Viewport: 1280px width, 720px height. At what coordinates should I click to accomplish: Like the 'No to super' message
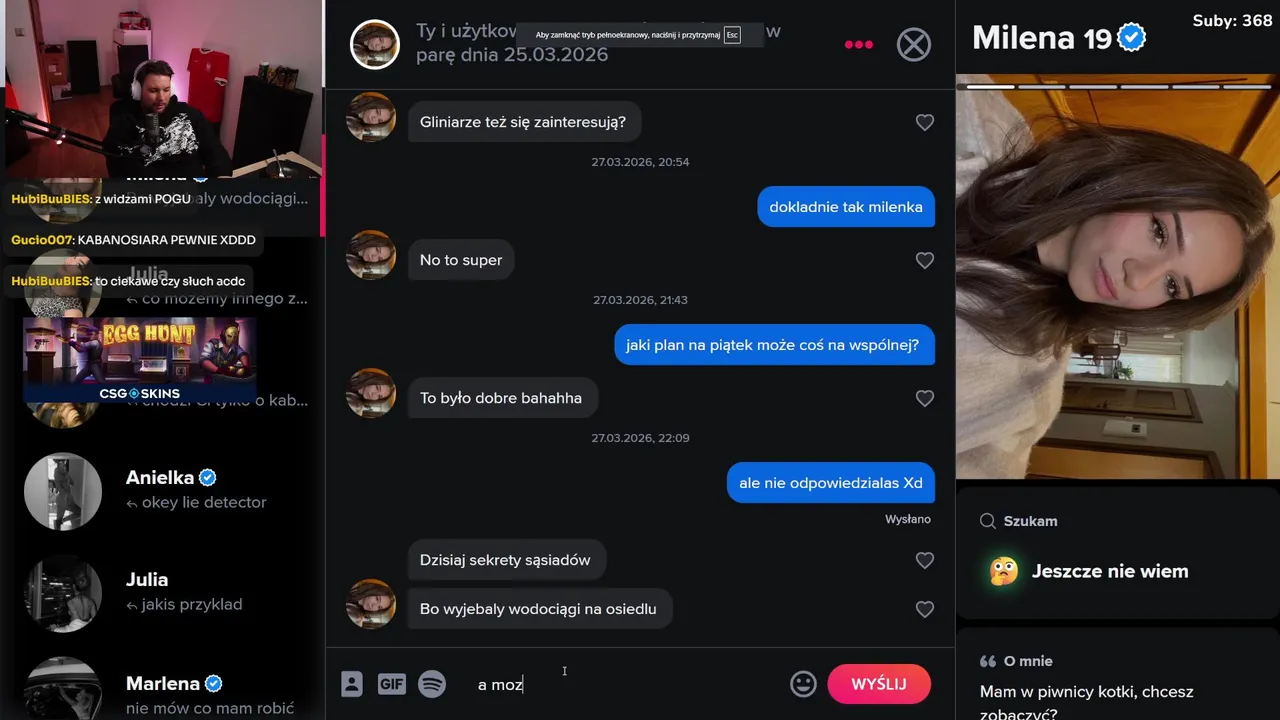tap(925, 260)
